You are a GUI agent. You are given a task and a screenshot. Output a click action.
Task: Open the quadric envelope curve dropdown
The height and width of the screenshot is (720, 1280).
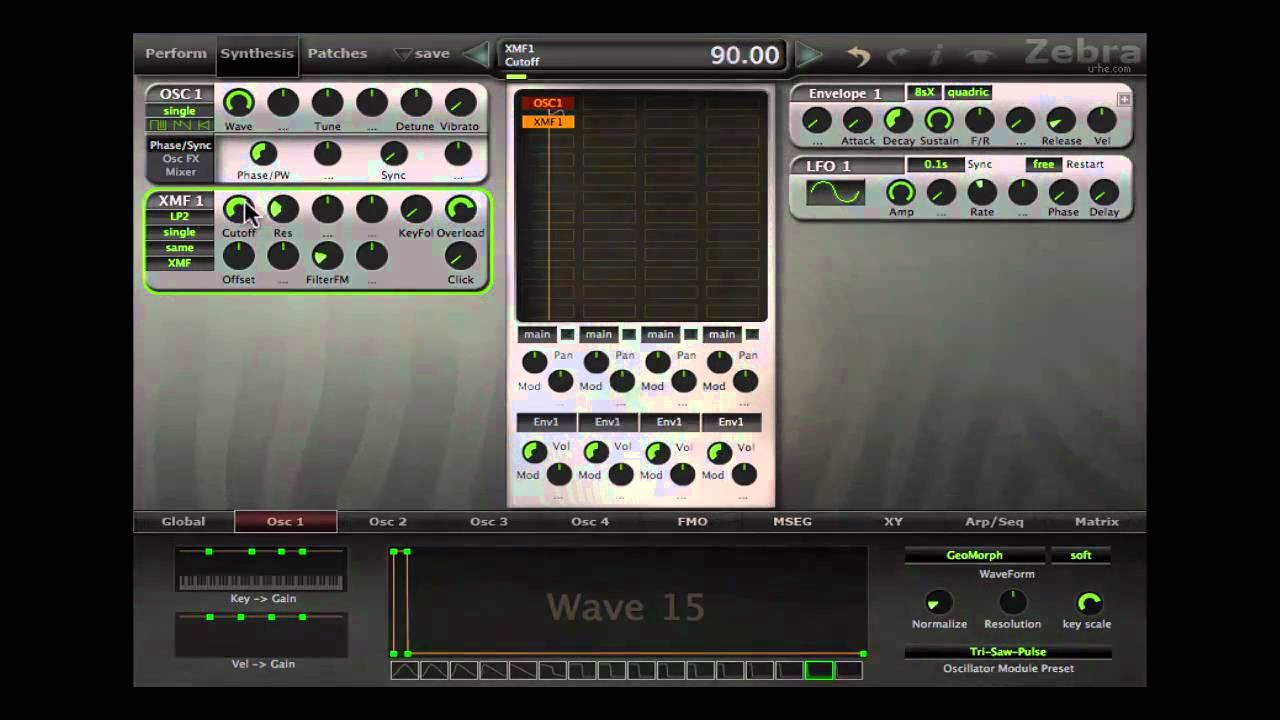click(x=968, y=92)
